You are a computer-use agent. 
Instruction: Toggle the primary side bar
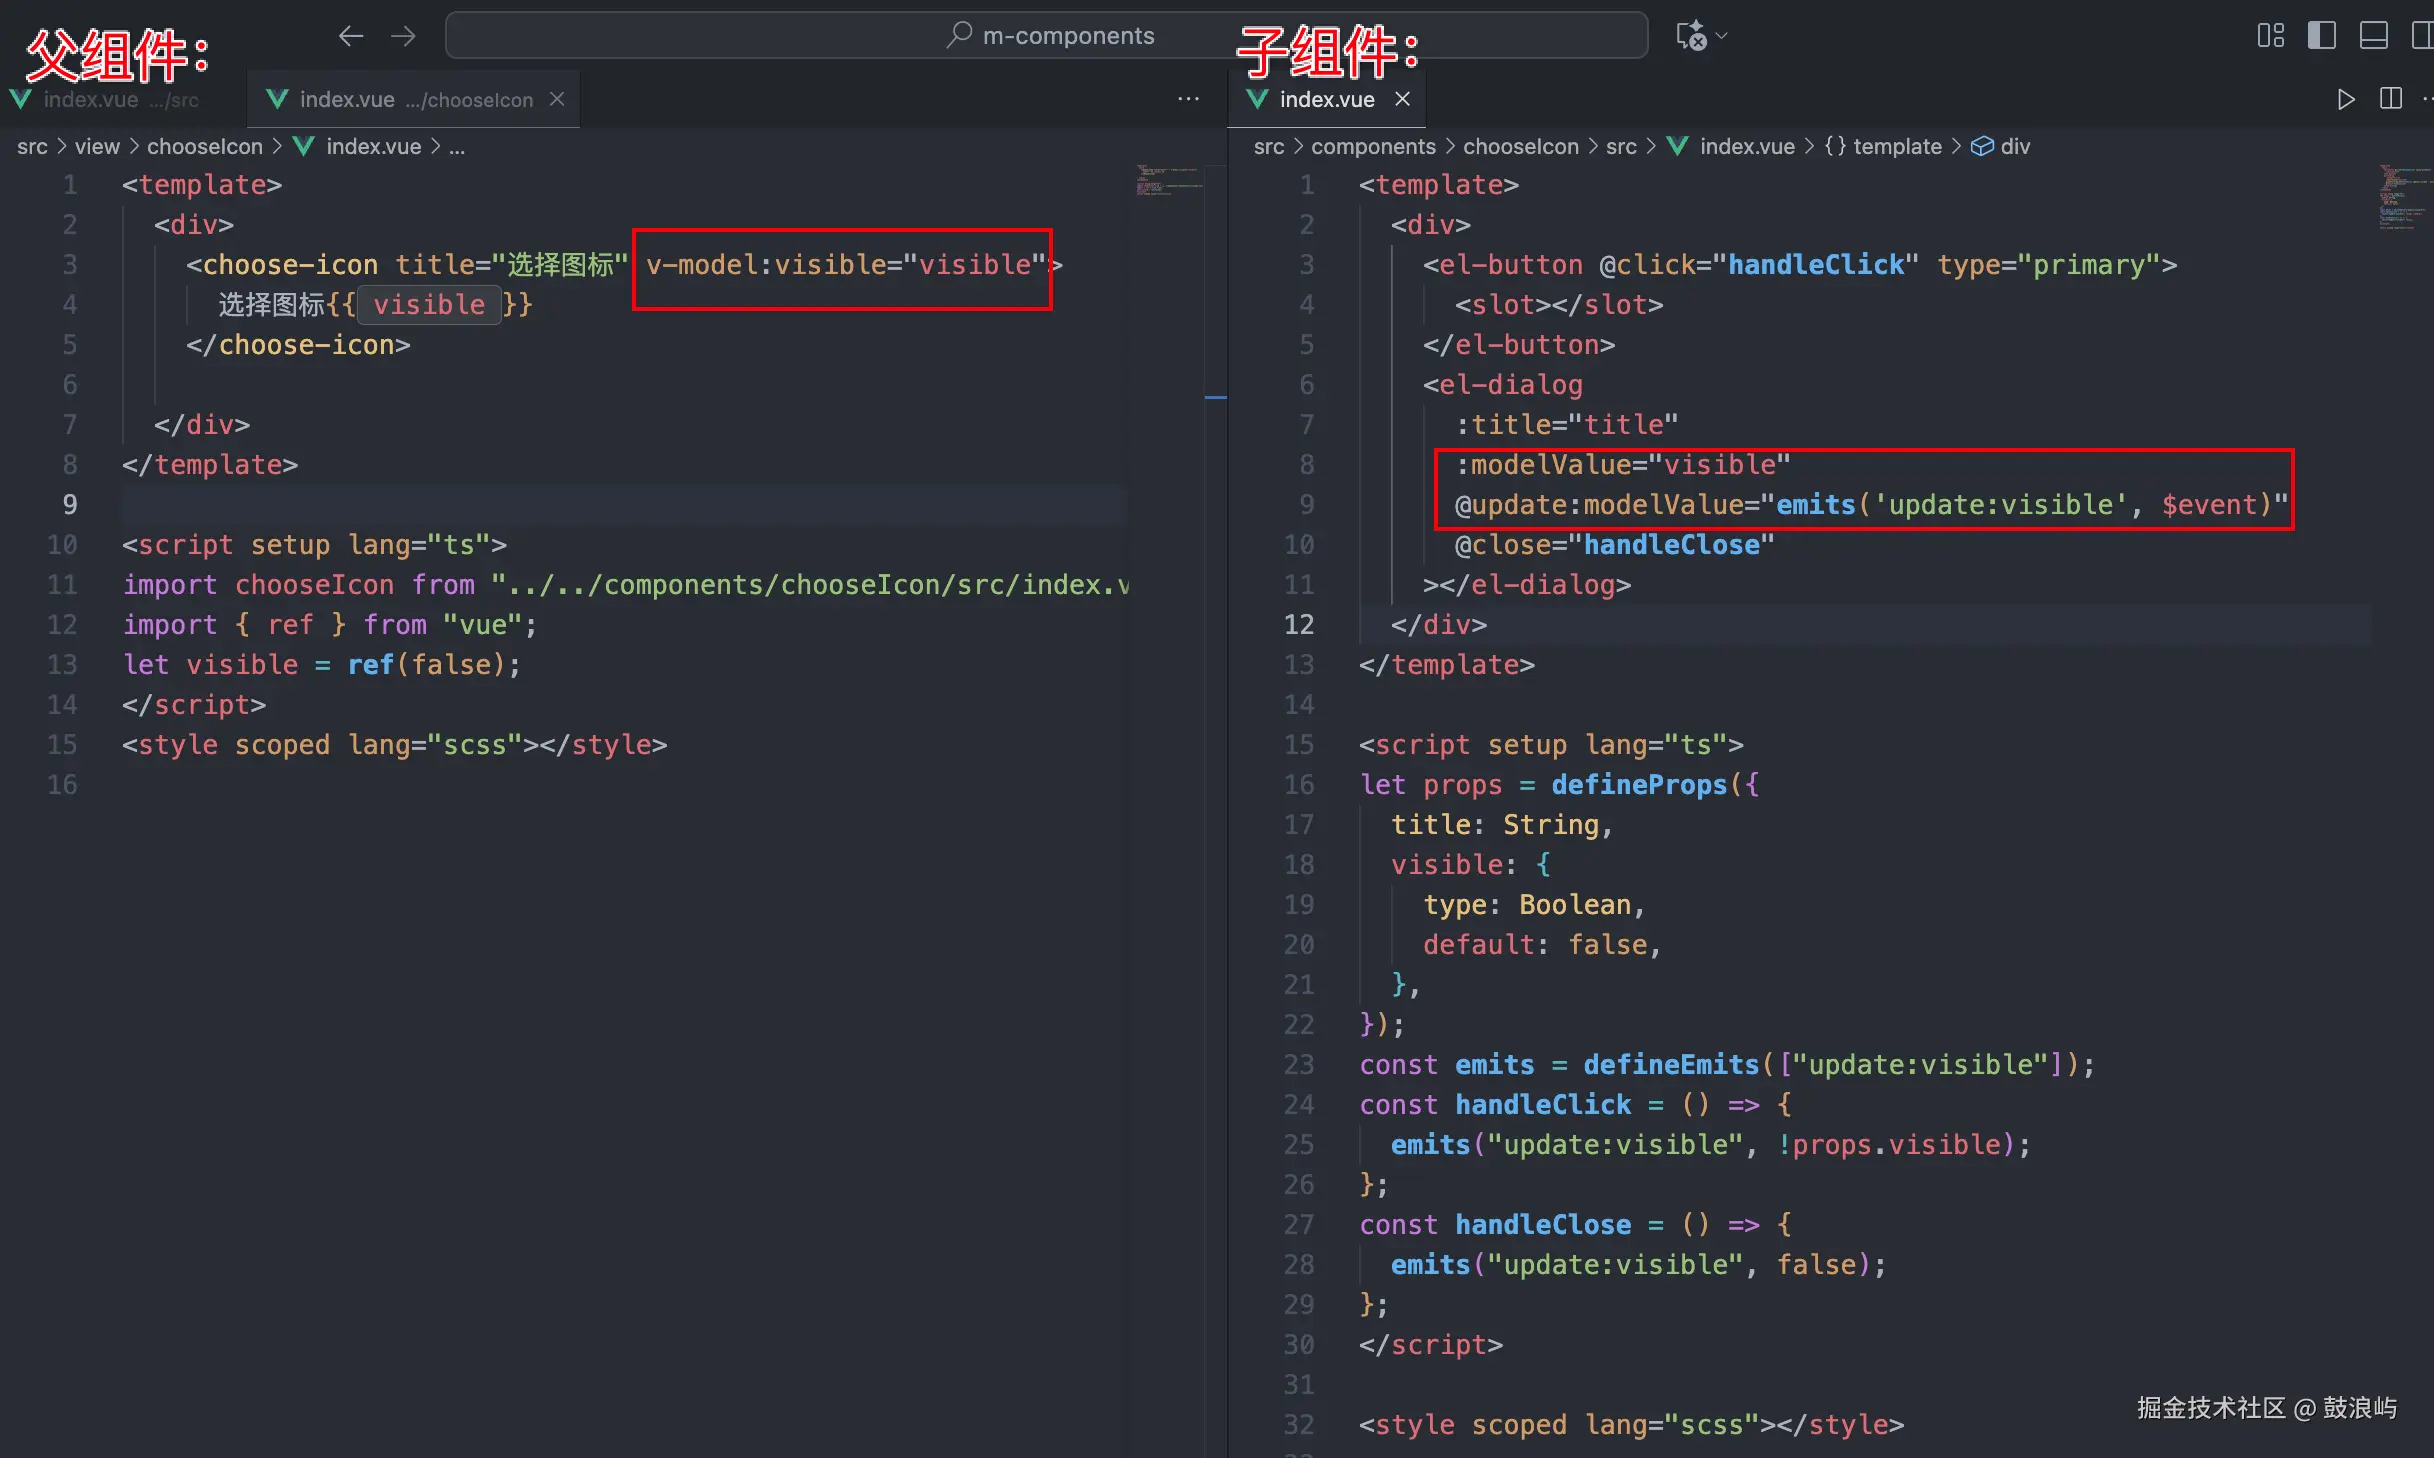click(x=2321, y=37)
